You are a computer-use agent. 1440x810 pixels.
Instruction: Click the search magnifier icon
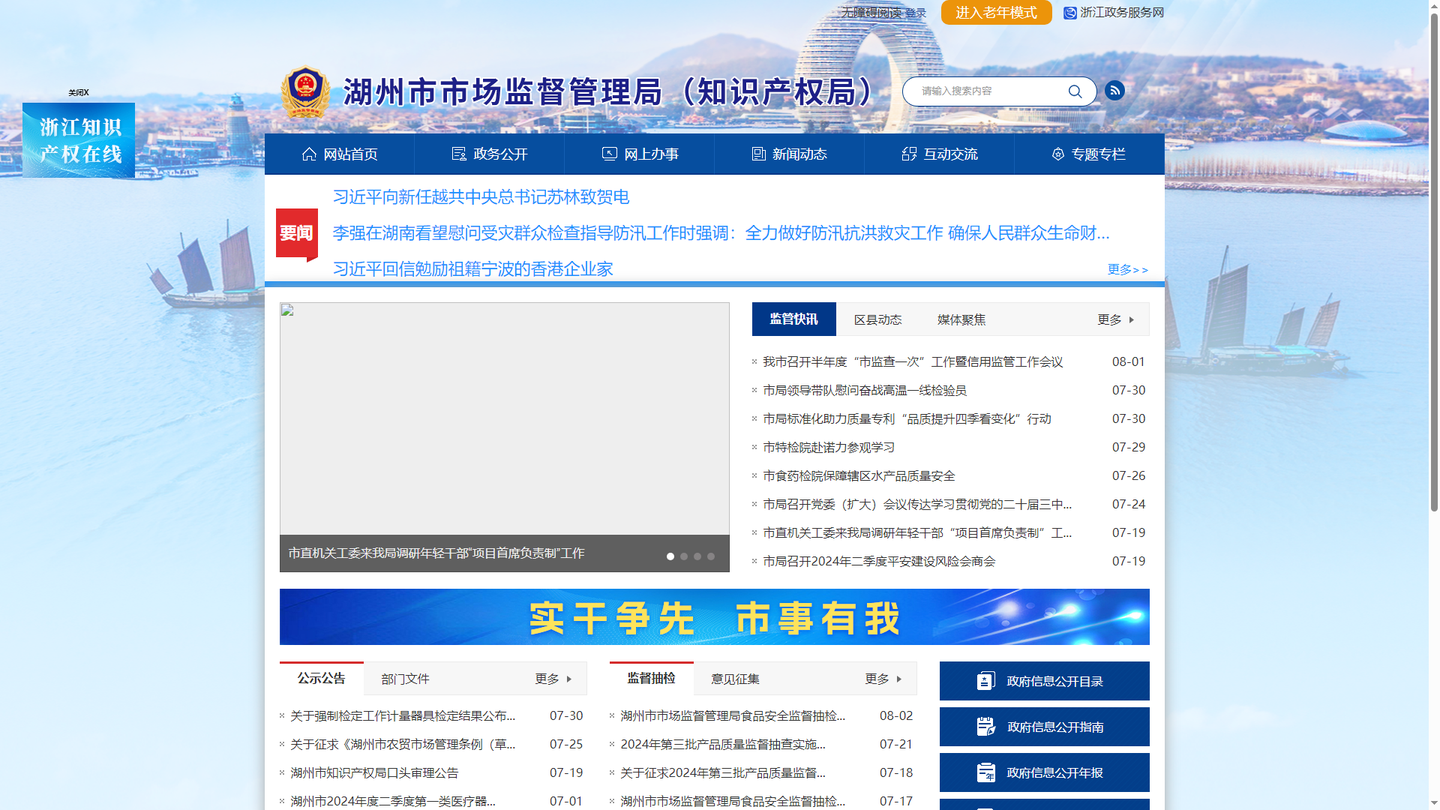[1075, 91]
